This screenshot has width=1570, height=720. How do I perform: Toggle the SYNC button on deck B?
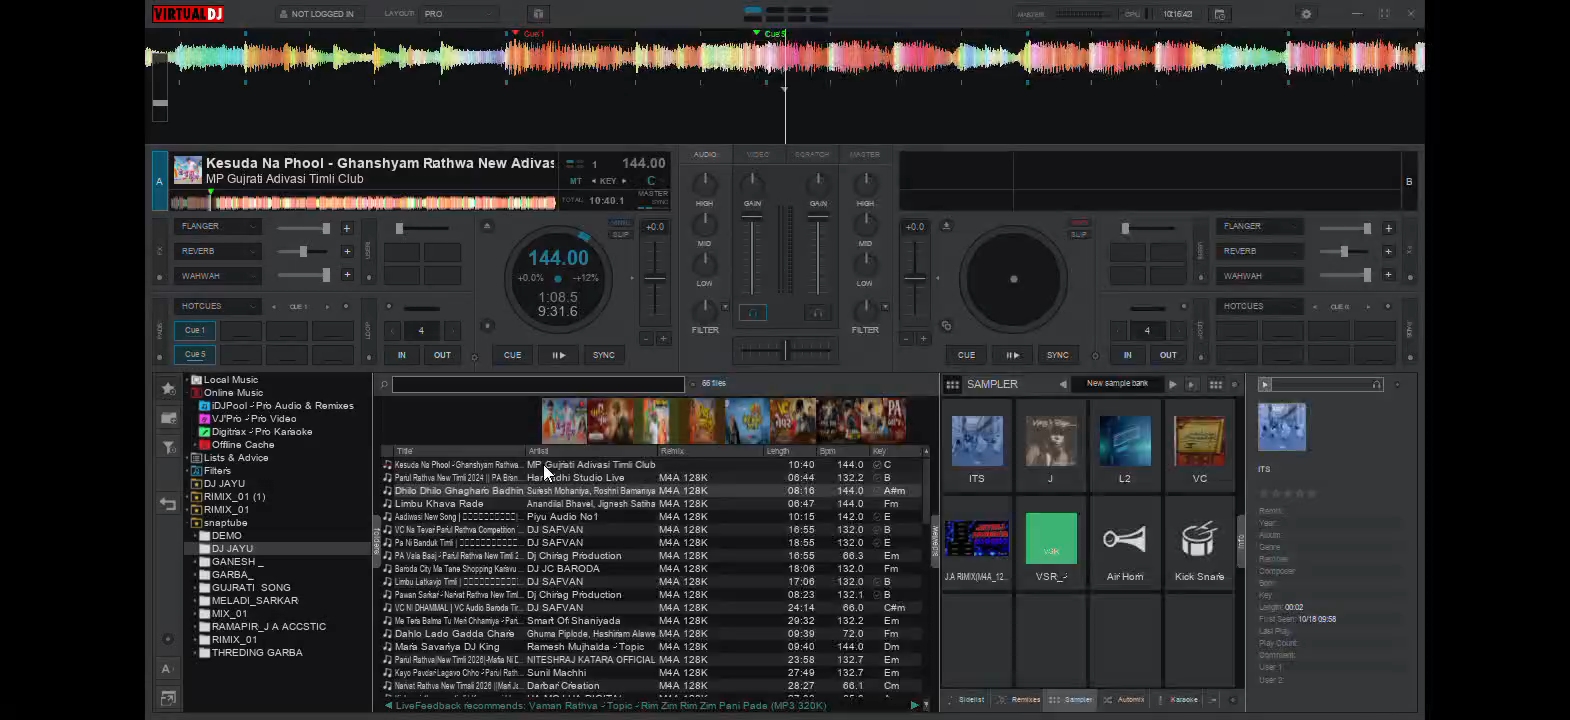pyautogui.click(x=1057, y=355)
